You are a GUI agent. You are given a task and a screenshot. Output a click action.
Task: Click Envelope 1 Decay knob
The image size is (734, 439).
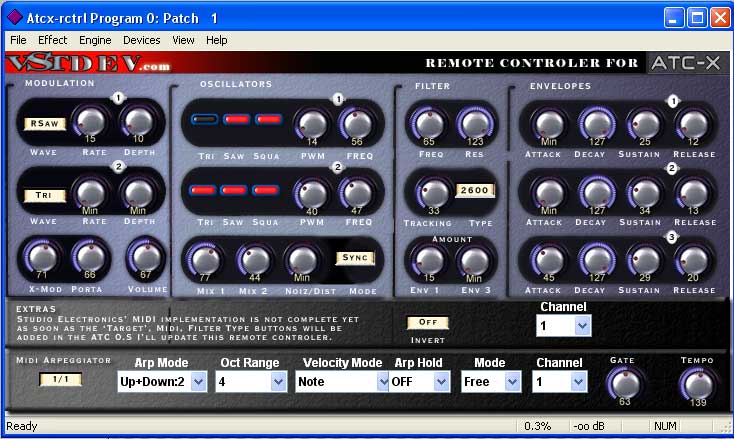click(x=597, y=124)
